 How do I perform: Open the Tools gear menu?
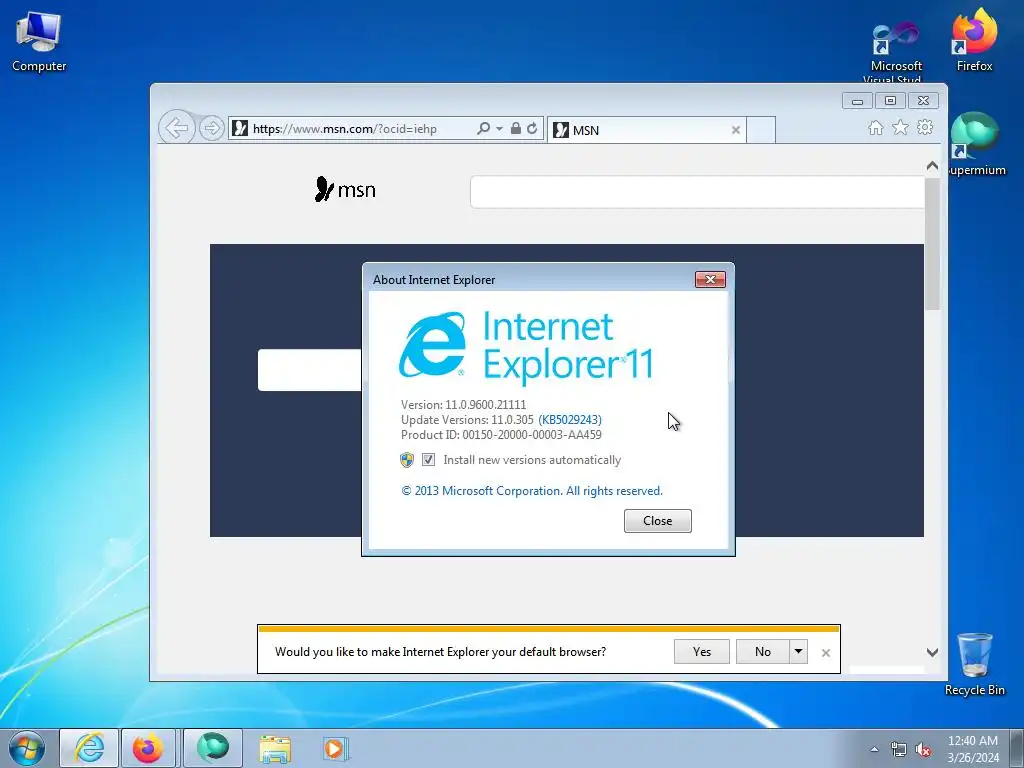pos(925,127)
